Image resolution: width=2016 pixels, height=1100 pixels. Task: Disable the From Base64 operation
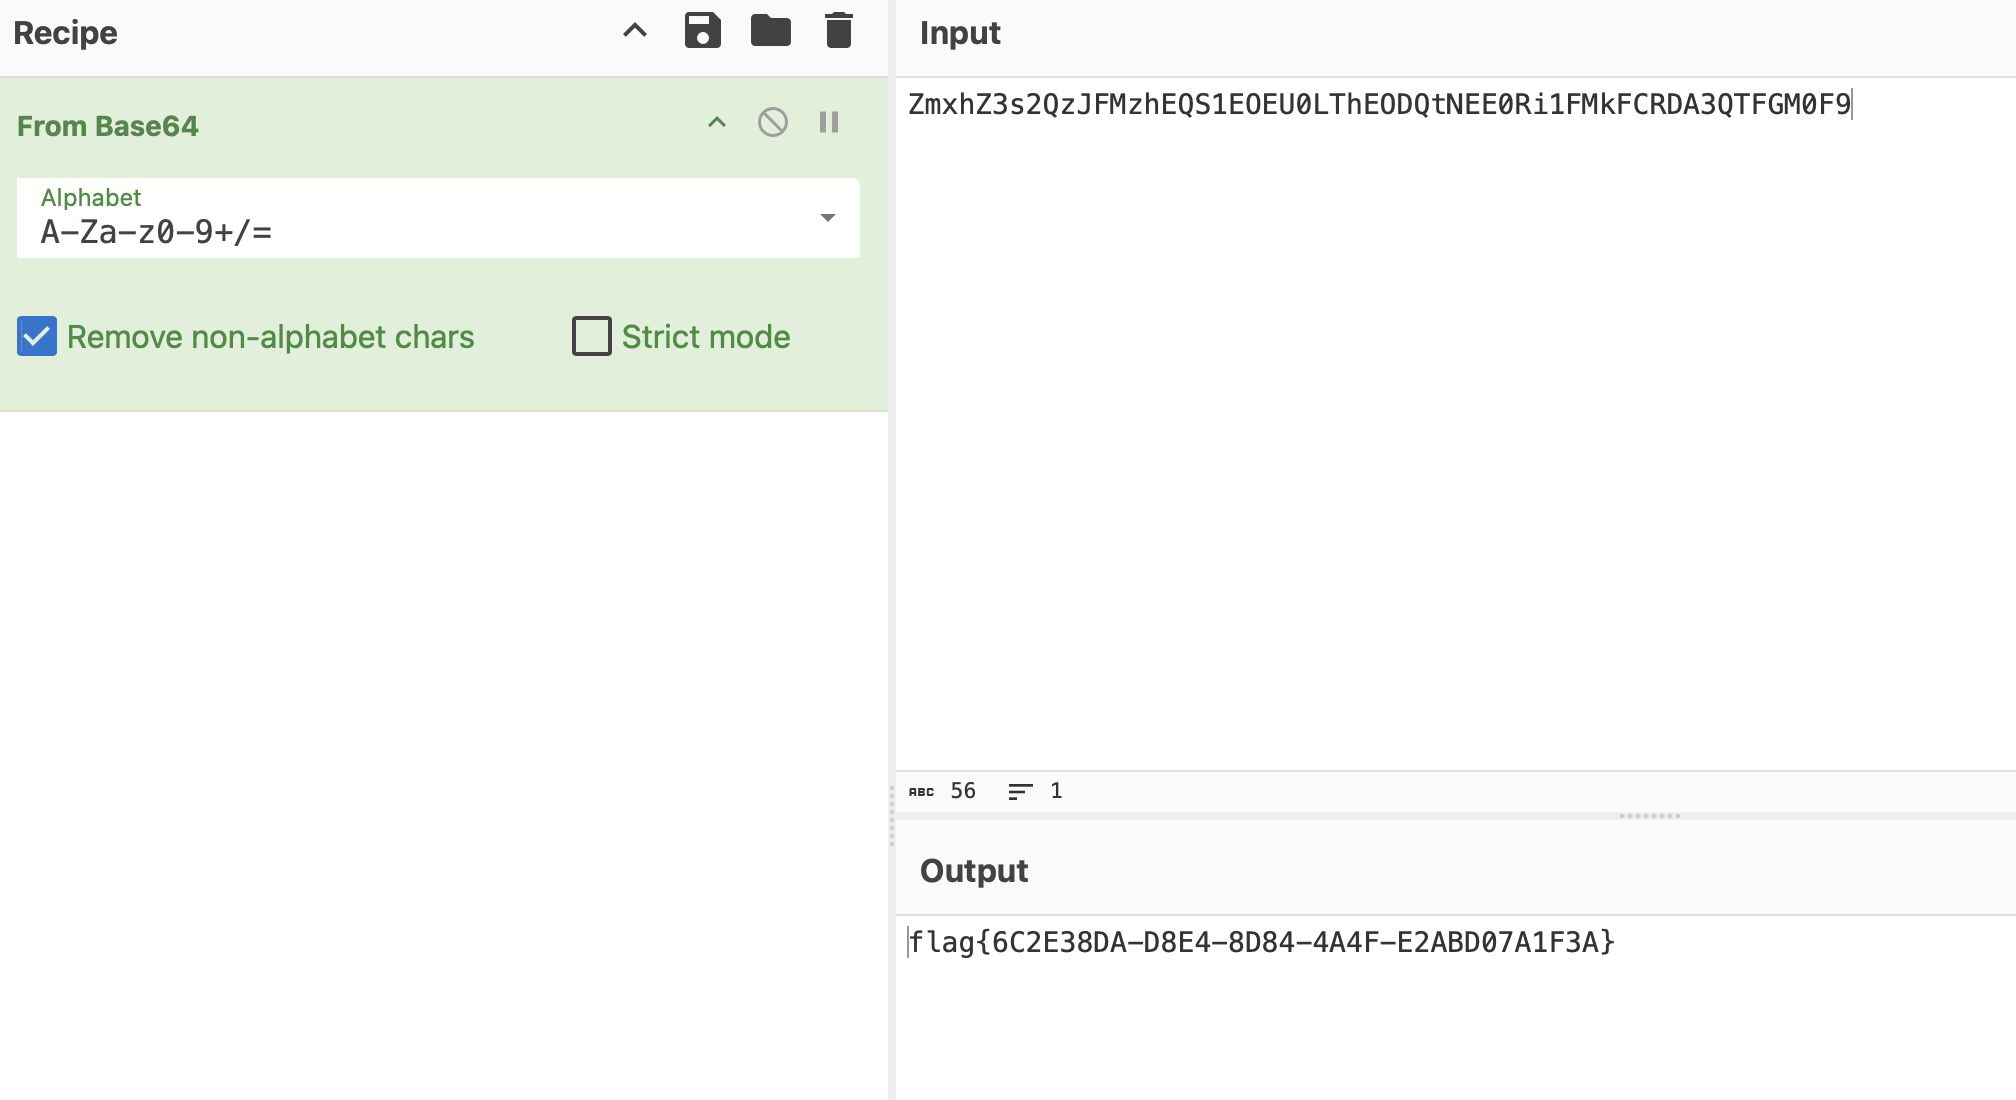coord(772,123)
